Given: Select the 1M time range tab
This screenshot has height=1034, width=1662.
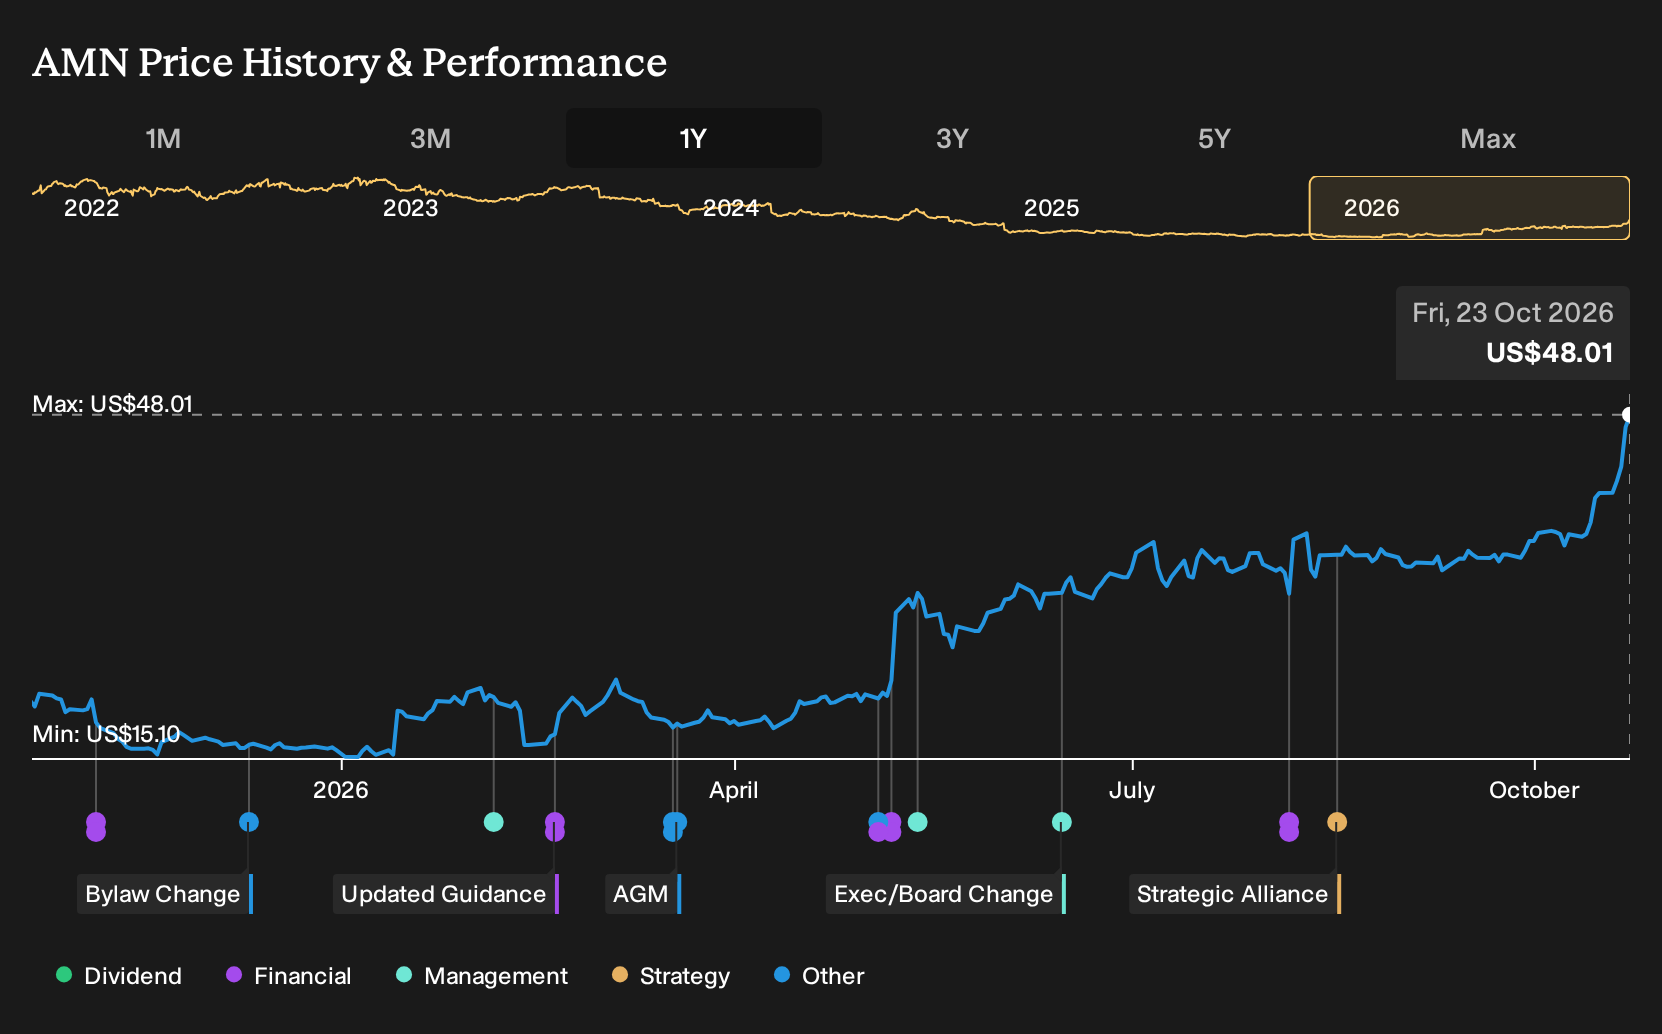Looking at the screenshot, I should [x=163, y=138].
